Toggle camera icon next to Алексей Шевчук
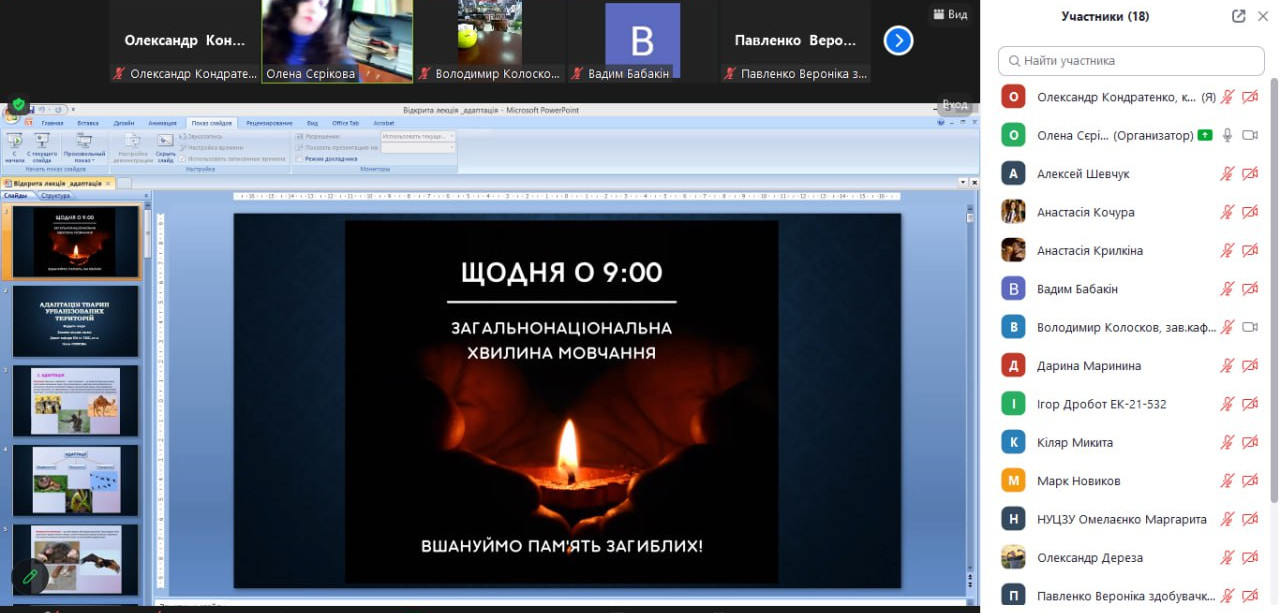Screen dimensions: 1280x613 click(x=1250, y=174)
